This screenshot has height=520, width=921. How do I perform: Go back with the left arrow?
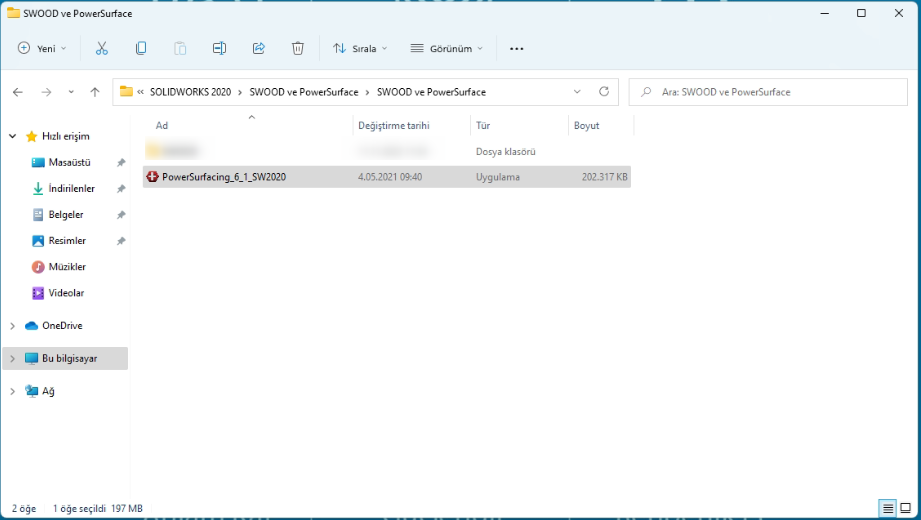[18, 92]
